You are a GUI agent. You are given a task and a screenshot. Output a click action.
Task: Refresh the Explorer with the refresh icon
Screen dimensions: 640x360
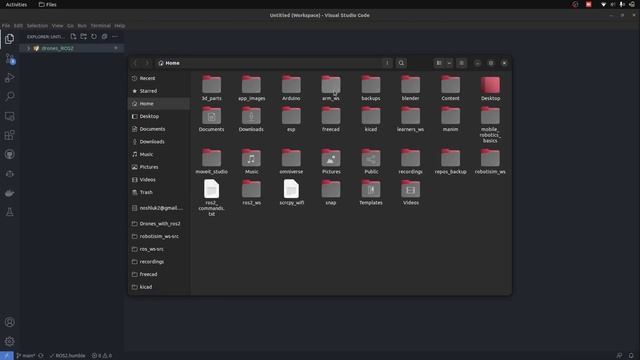(x=94, y=36)
